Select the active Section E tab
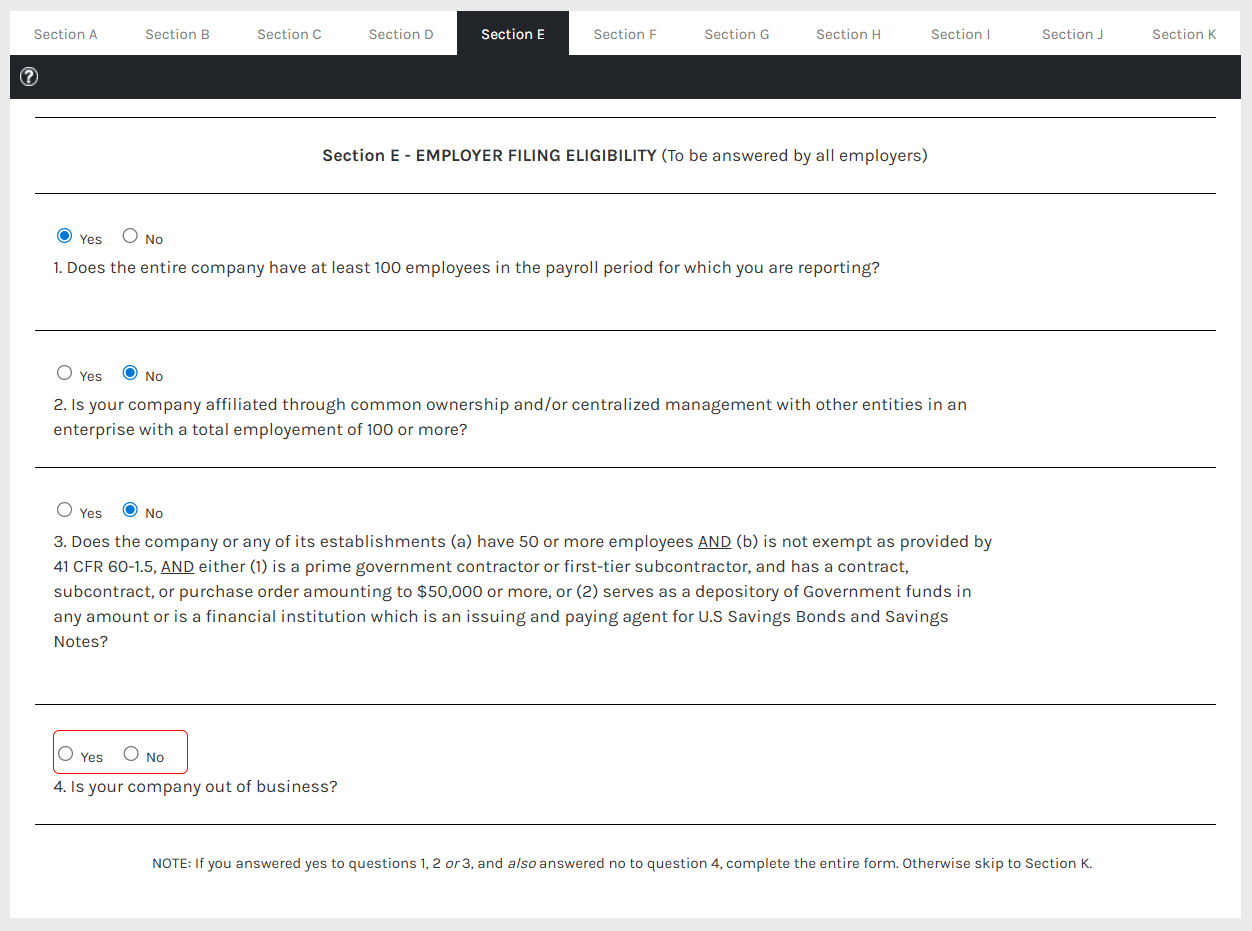 tap(513, 34)
